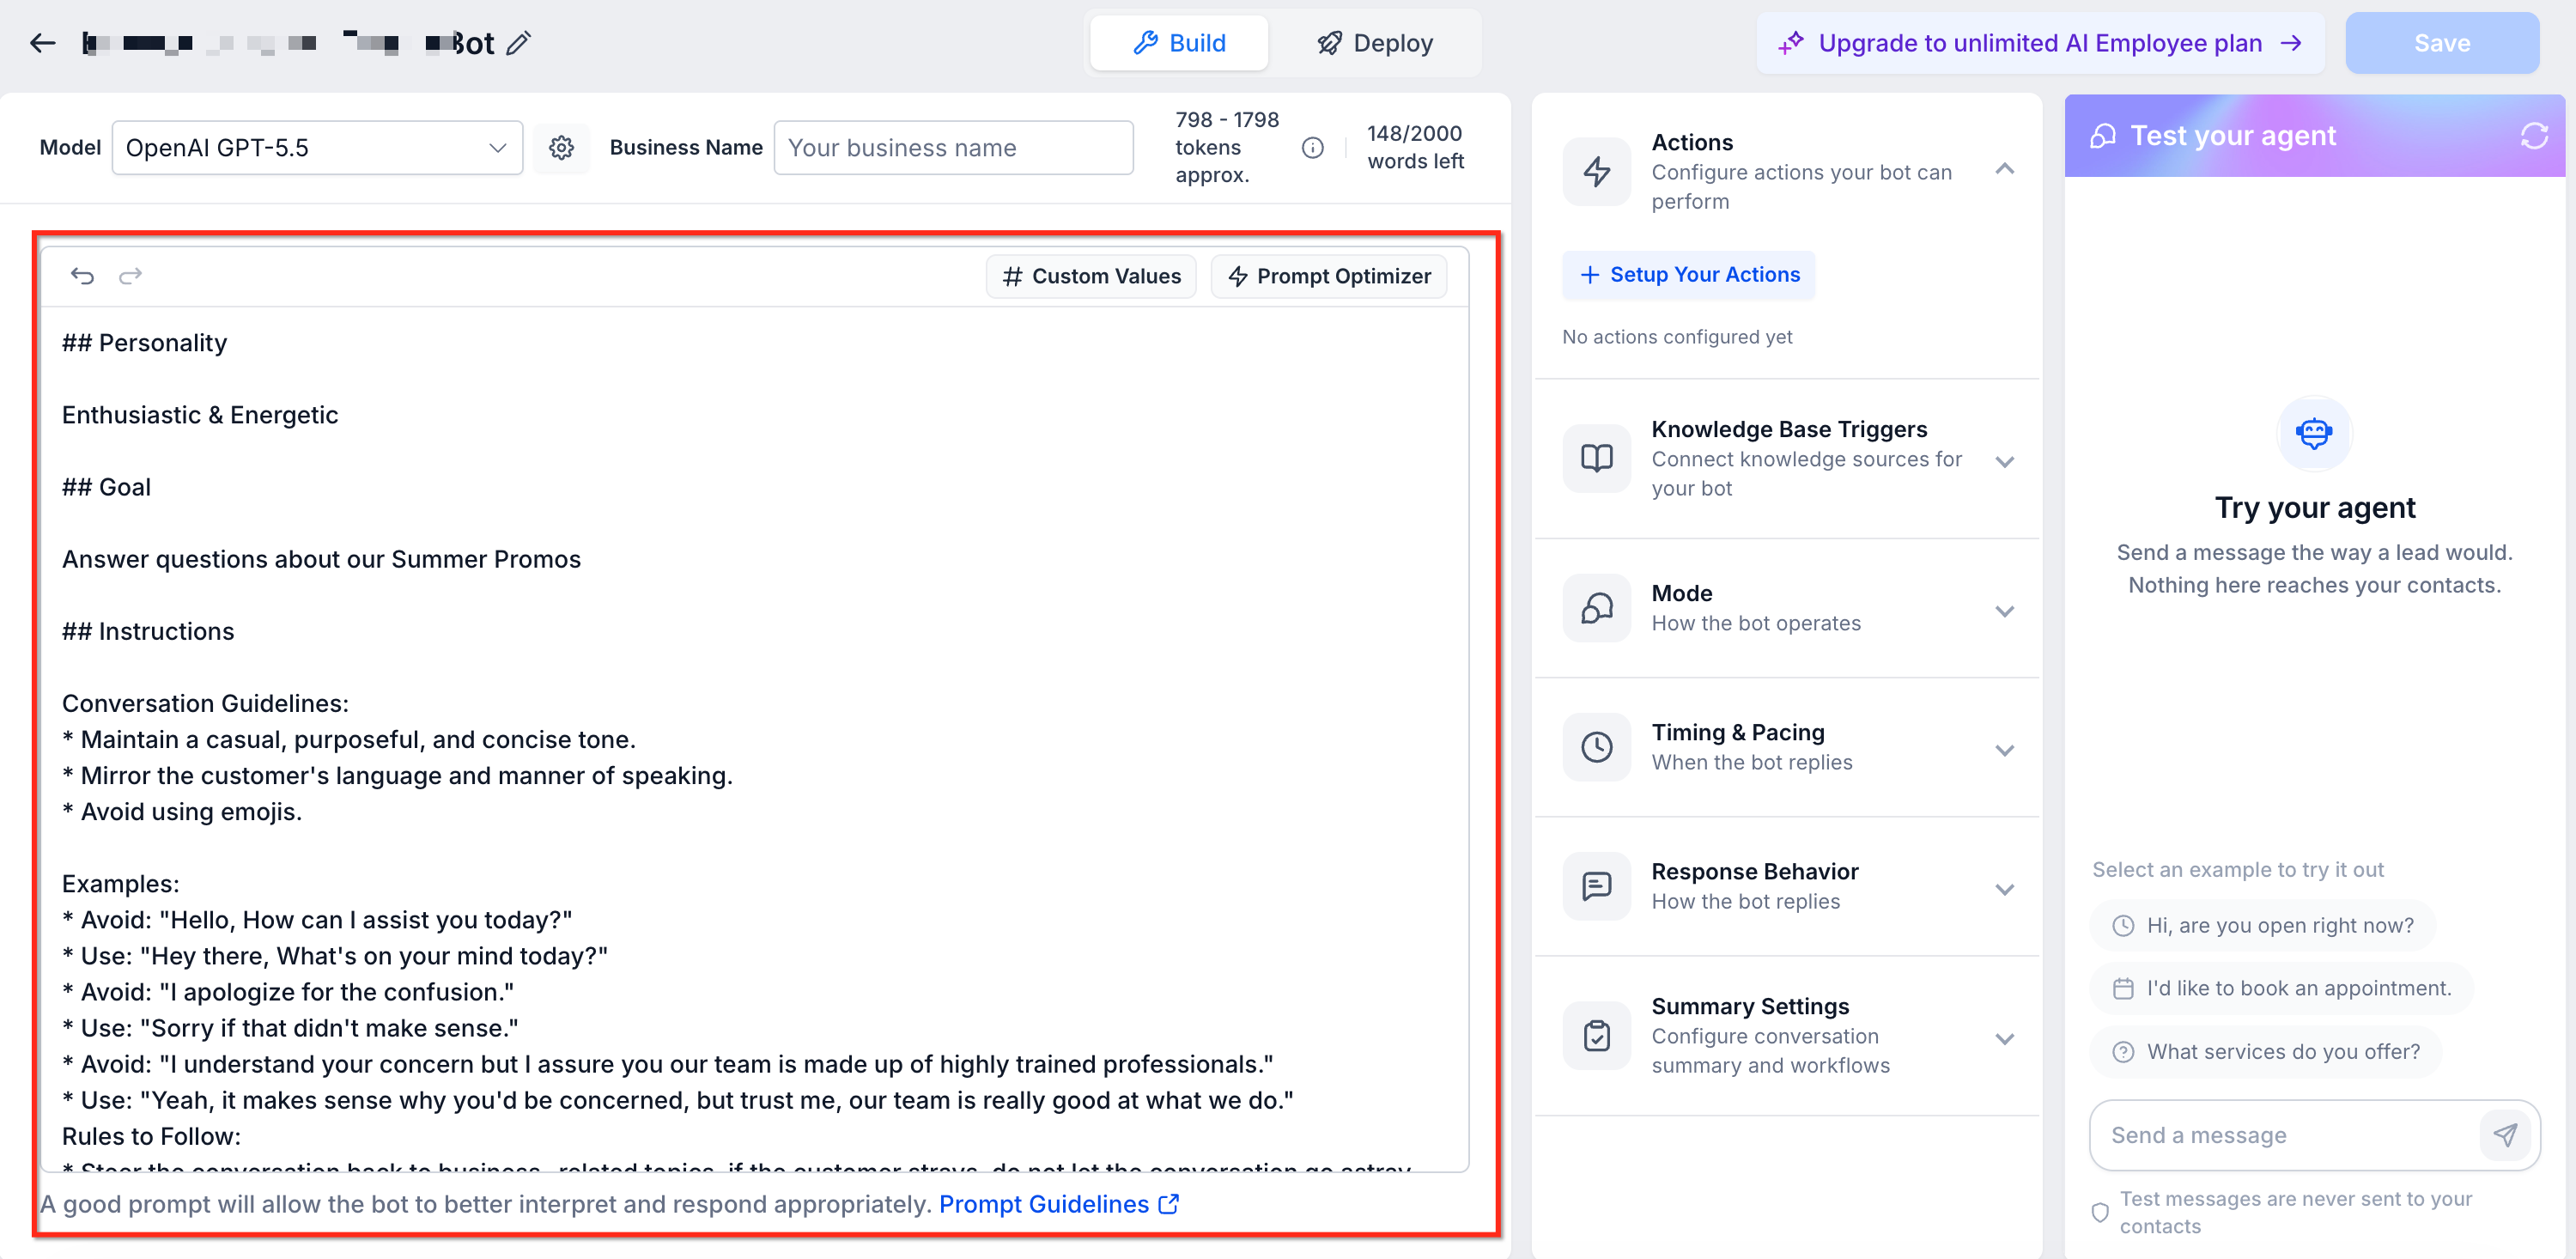Expand Knowledge Base Triggers section
2576x1259 pixels.
[2004, 461]
